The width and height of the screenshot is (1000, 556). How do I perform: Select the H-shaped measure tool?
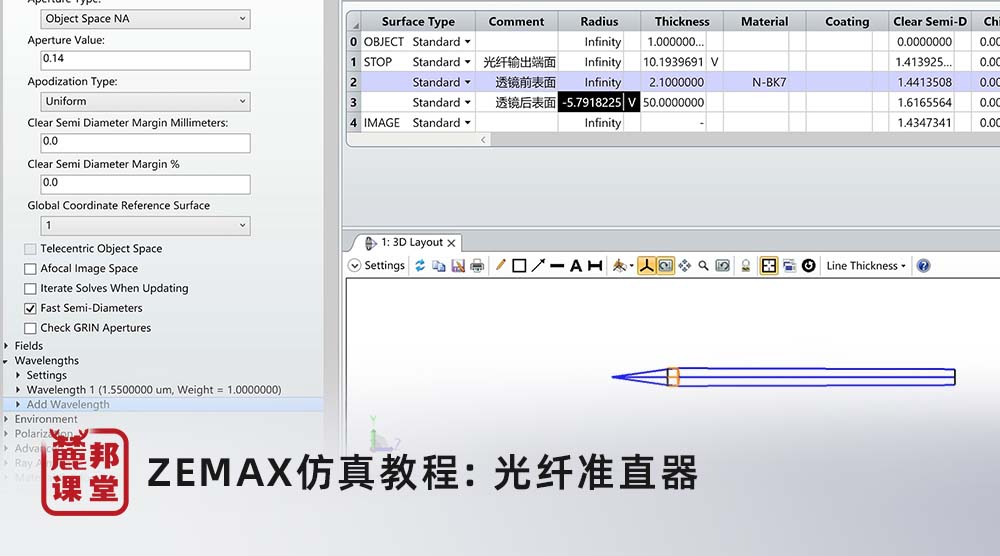point(595,266)
